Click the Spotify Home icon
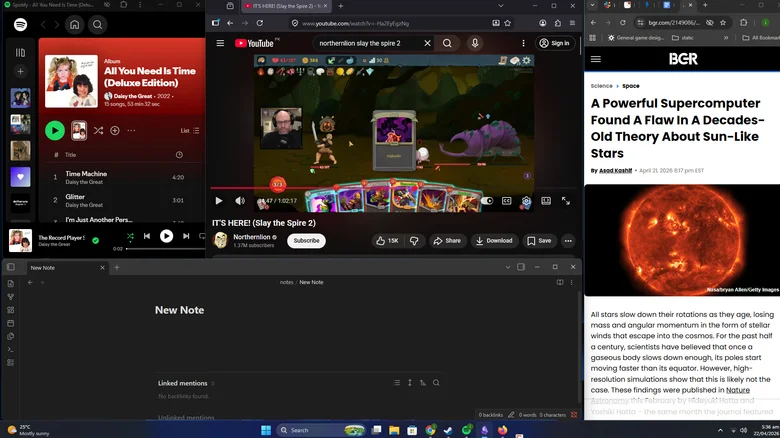This screenshot has width=780, height=438. 75,24
